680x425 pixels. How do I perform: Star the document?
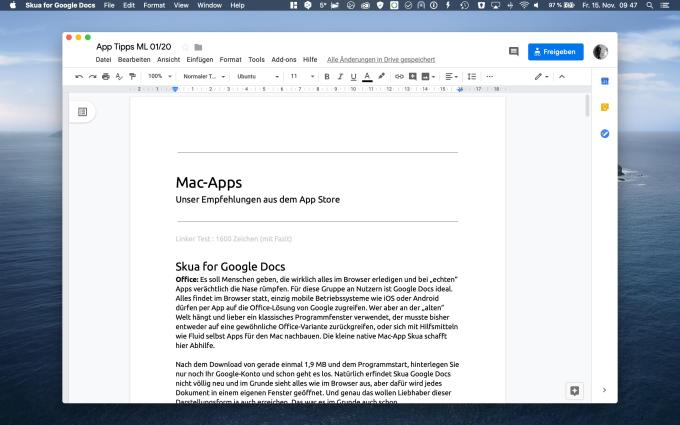pyautogui.click(x=185, y=47)
